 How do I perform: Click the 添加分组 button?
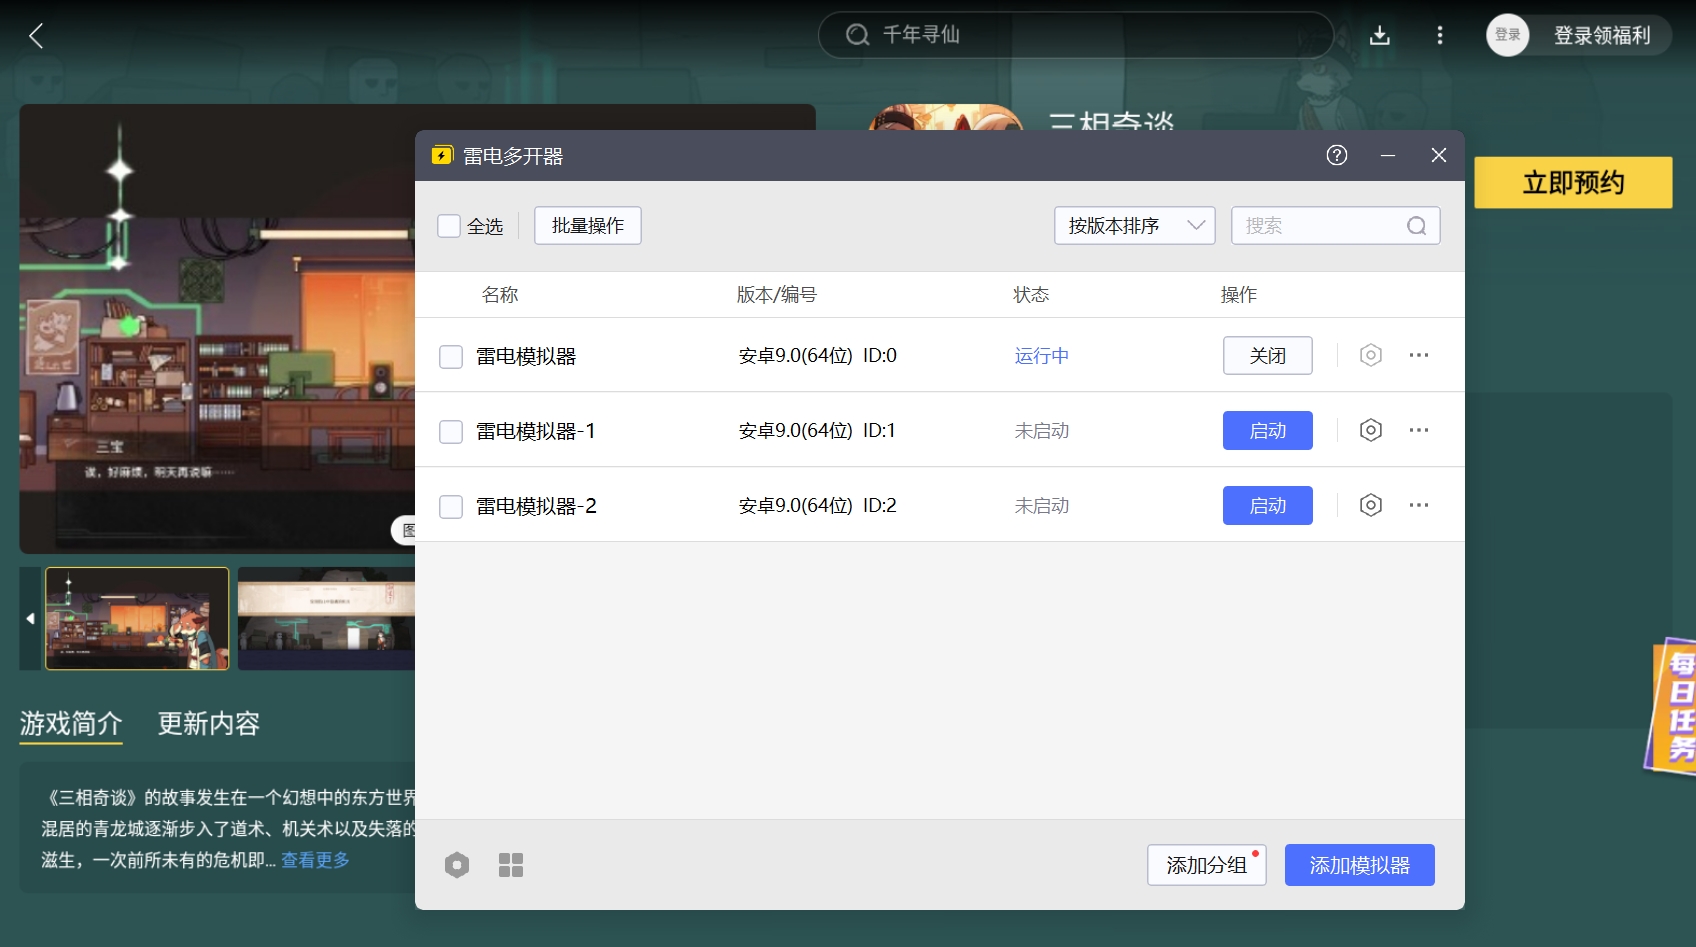(x=1207, y=865)
